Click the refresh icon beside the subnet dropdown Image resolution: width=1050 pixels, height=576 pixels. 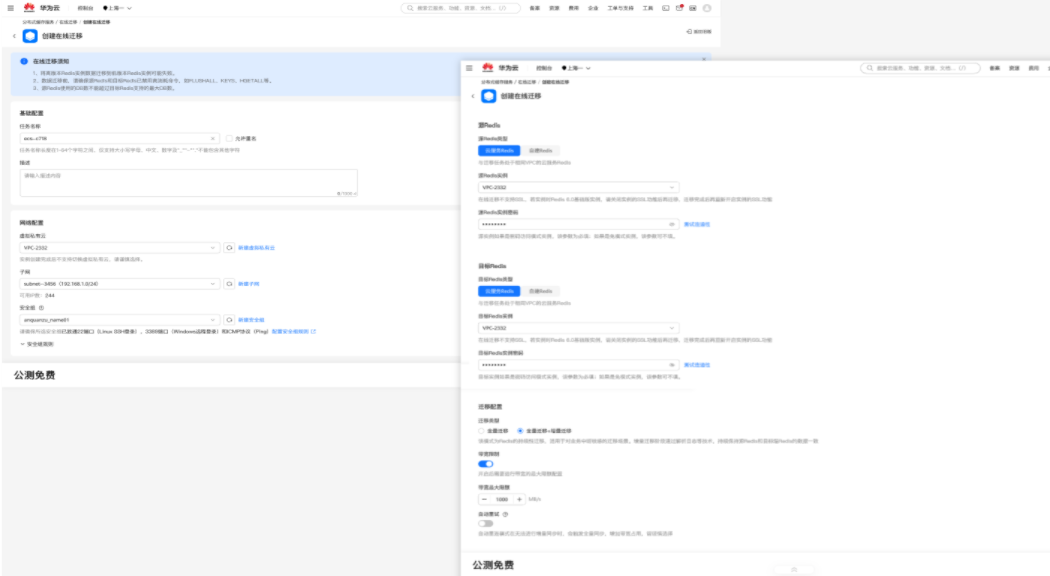coord(229,284)
